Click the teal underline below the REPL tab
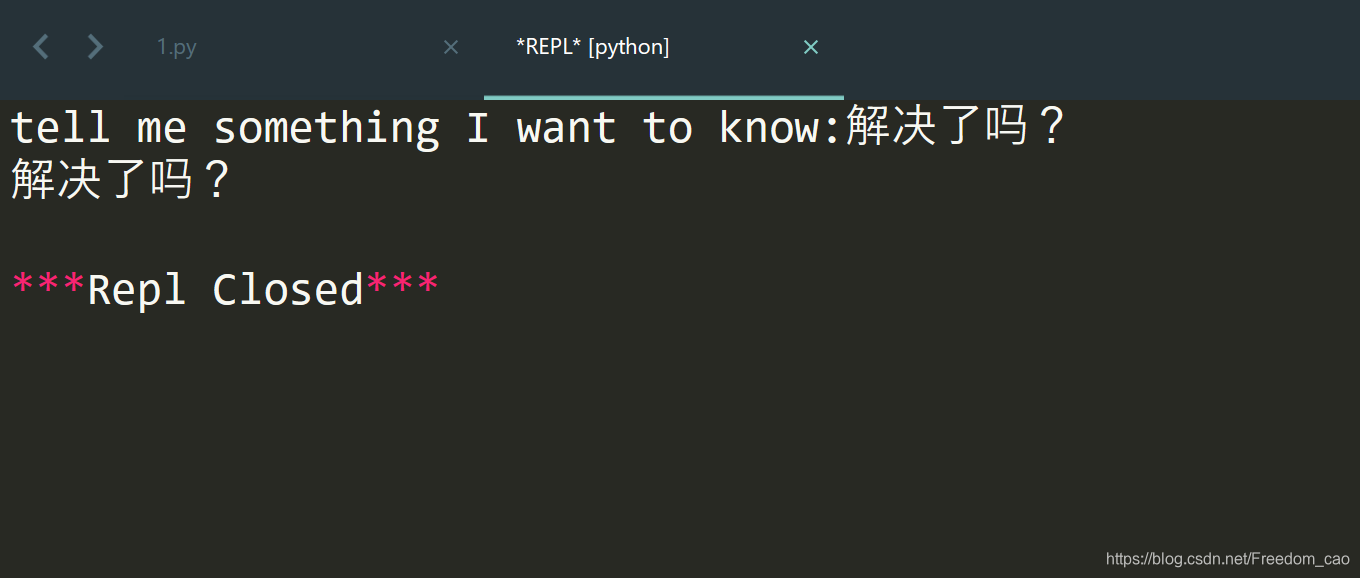 pos(663,97)
